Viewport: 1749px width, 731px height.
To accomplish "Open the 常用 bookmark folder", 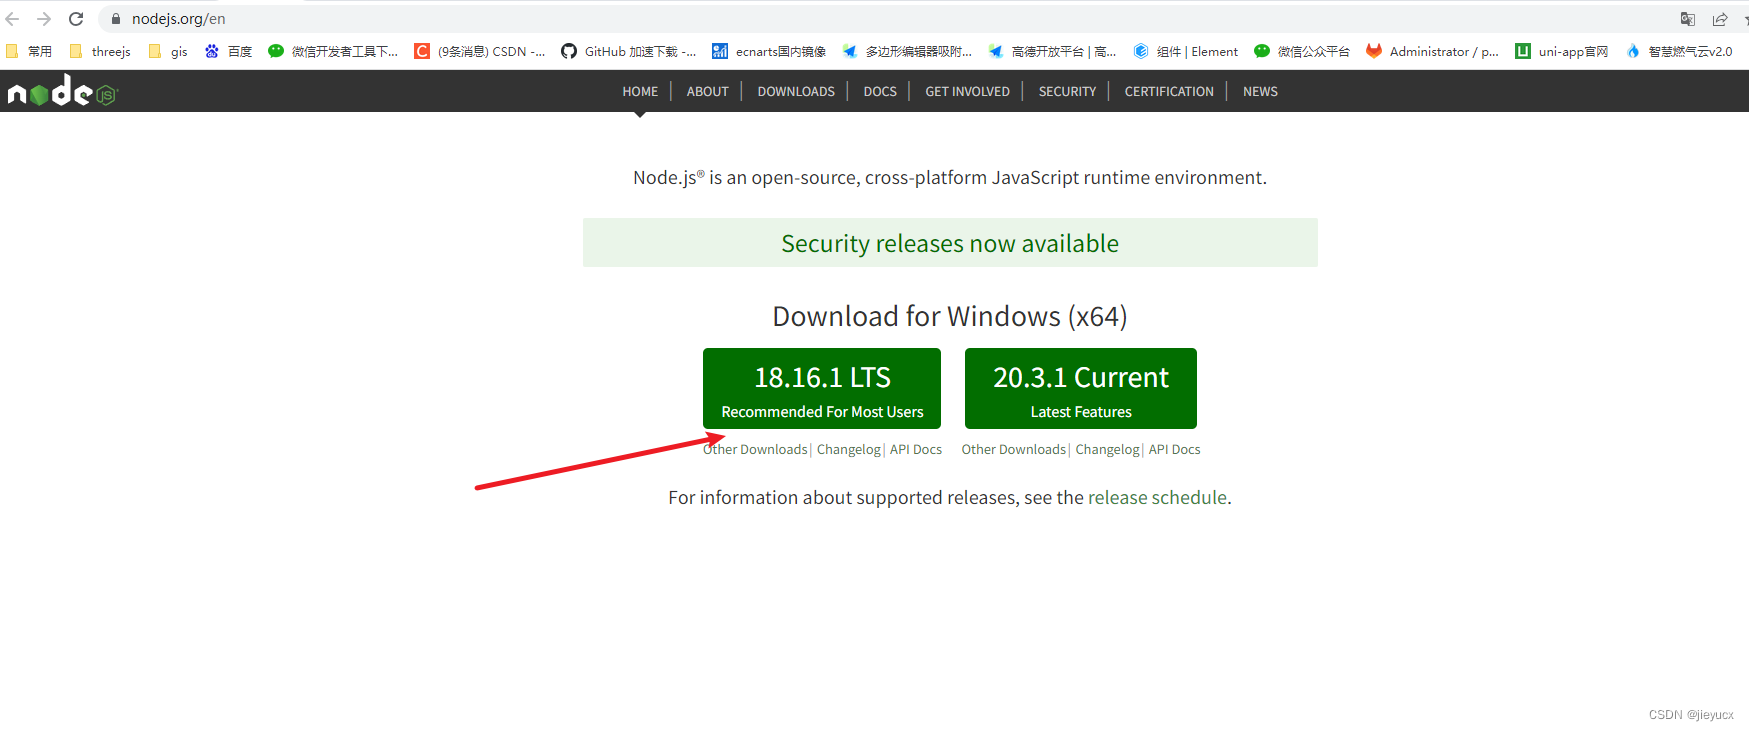I will [29, 51].
